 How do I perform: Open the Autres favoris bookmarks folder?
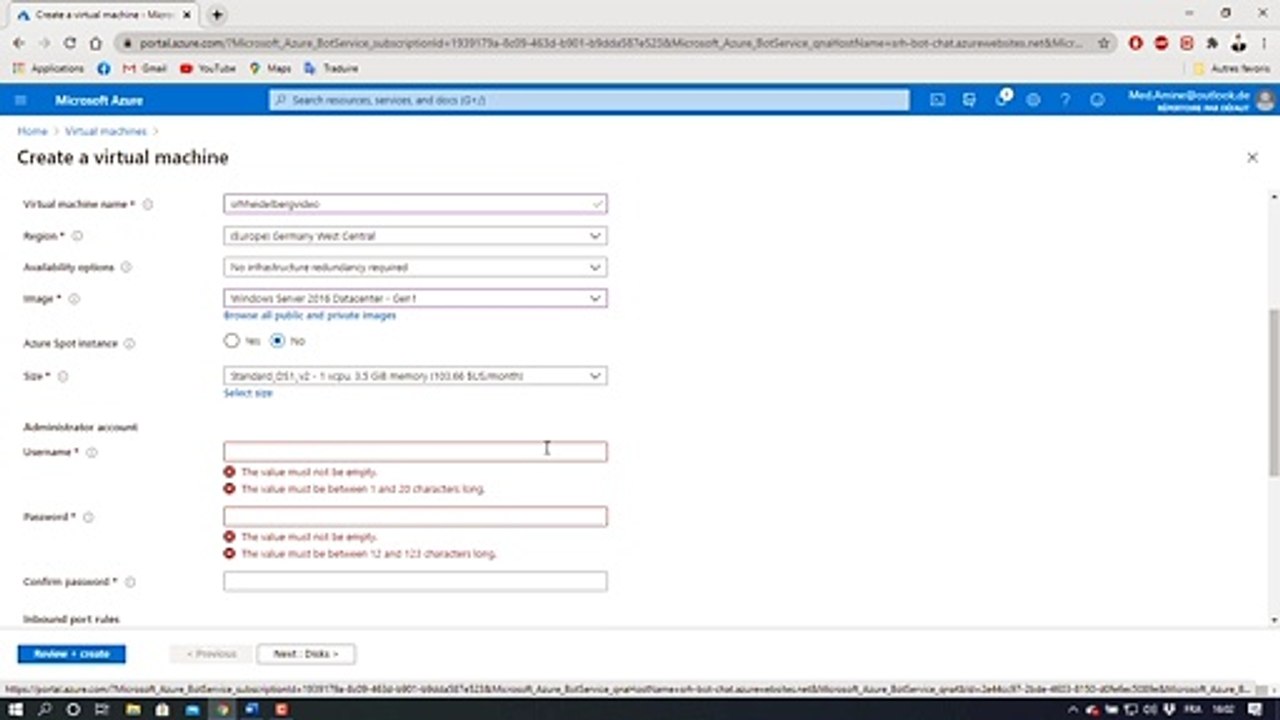coord(1232,69)
